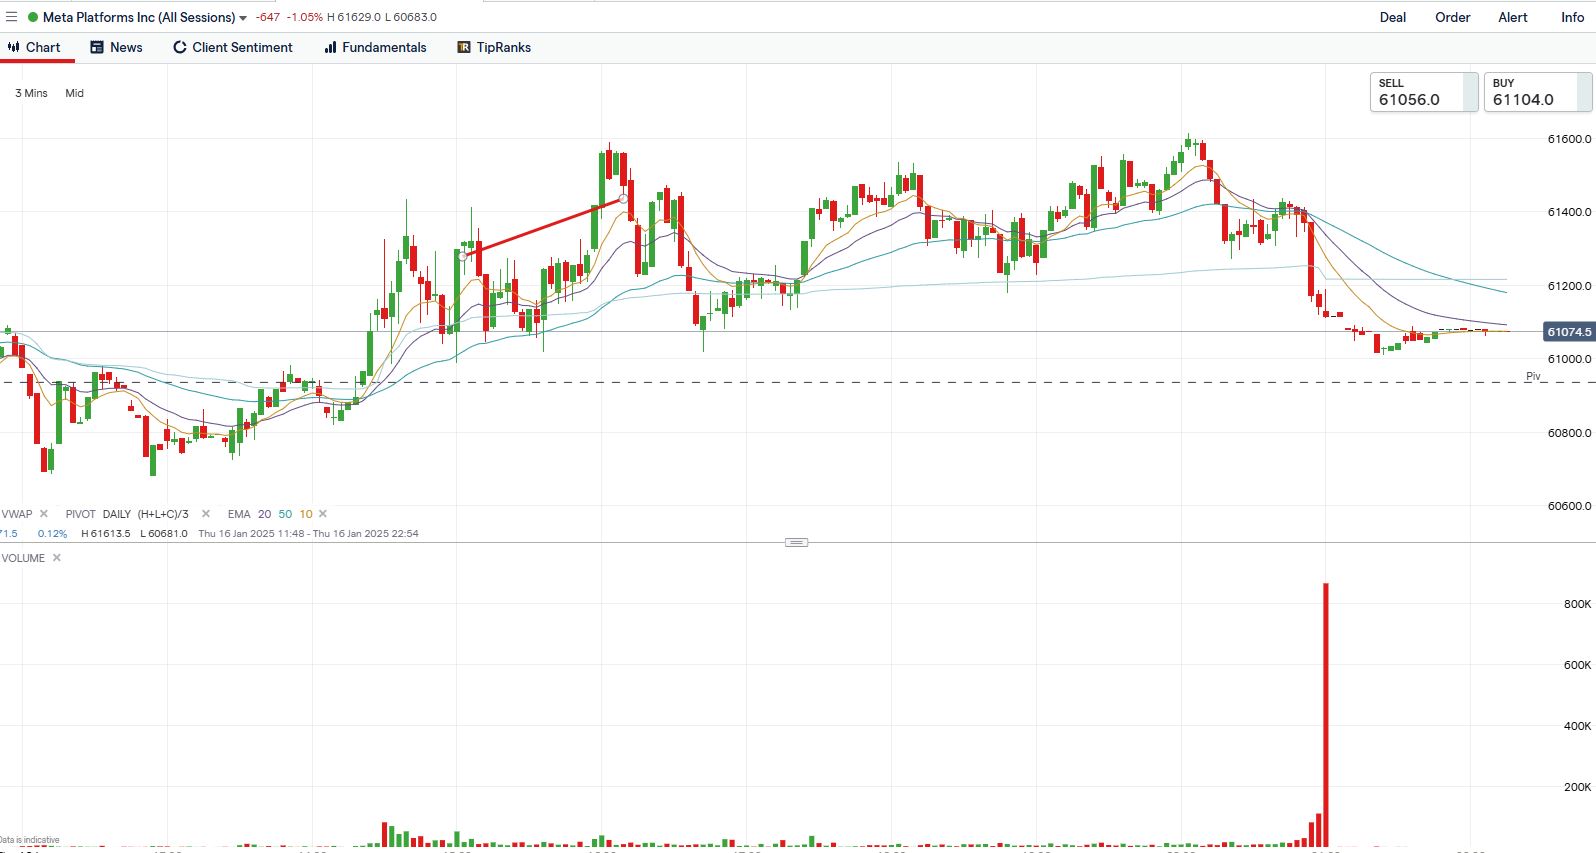The width and height of the screenshot is (1596, 853).
Task: Select the red trendline endpoint handle
Action: [624, 199]
